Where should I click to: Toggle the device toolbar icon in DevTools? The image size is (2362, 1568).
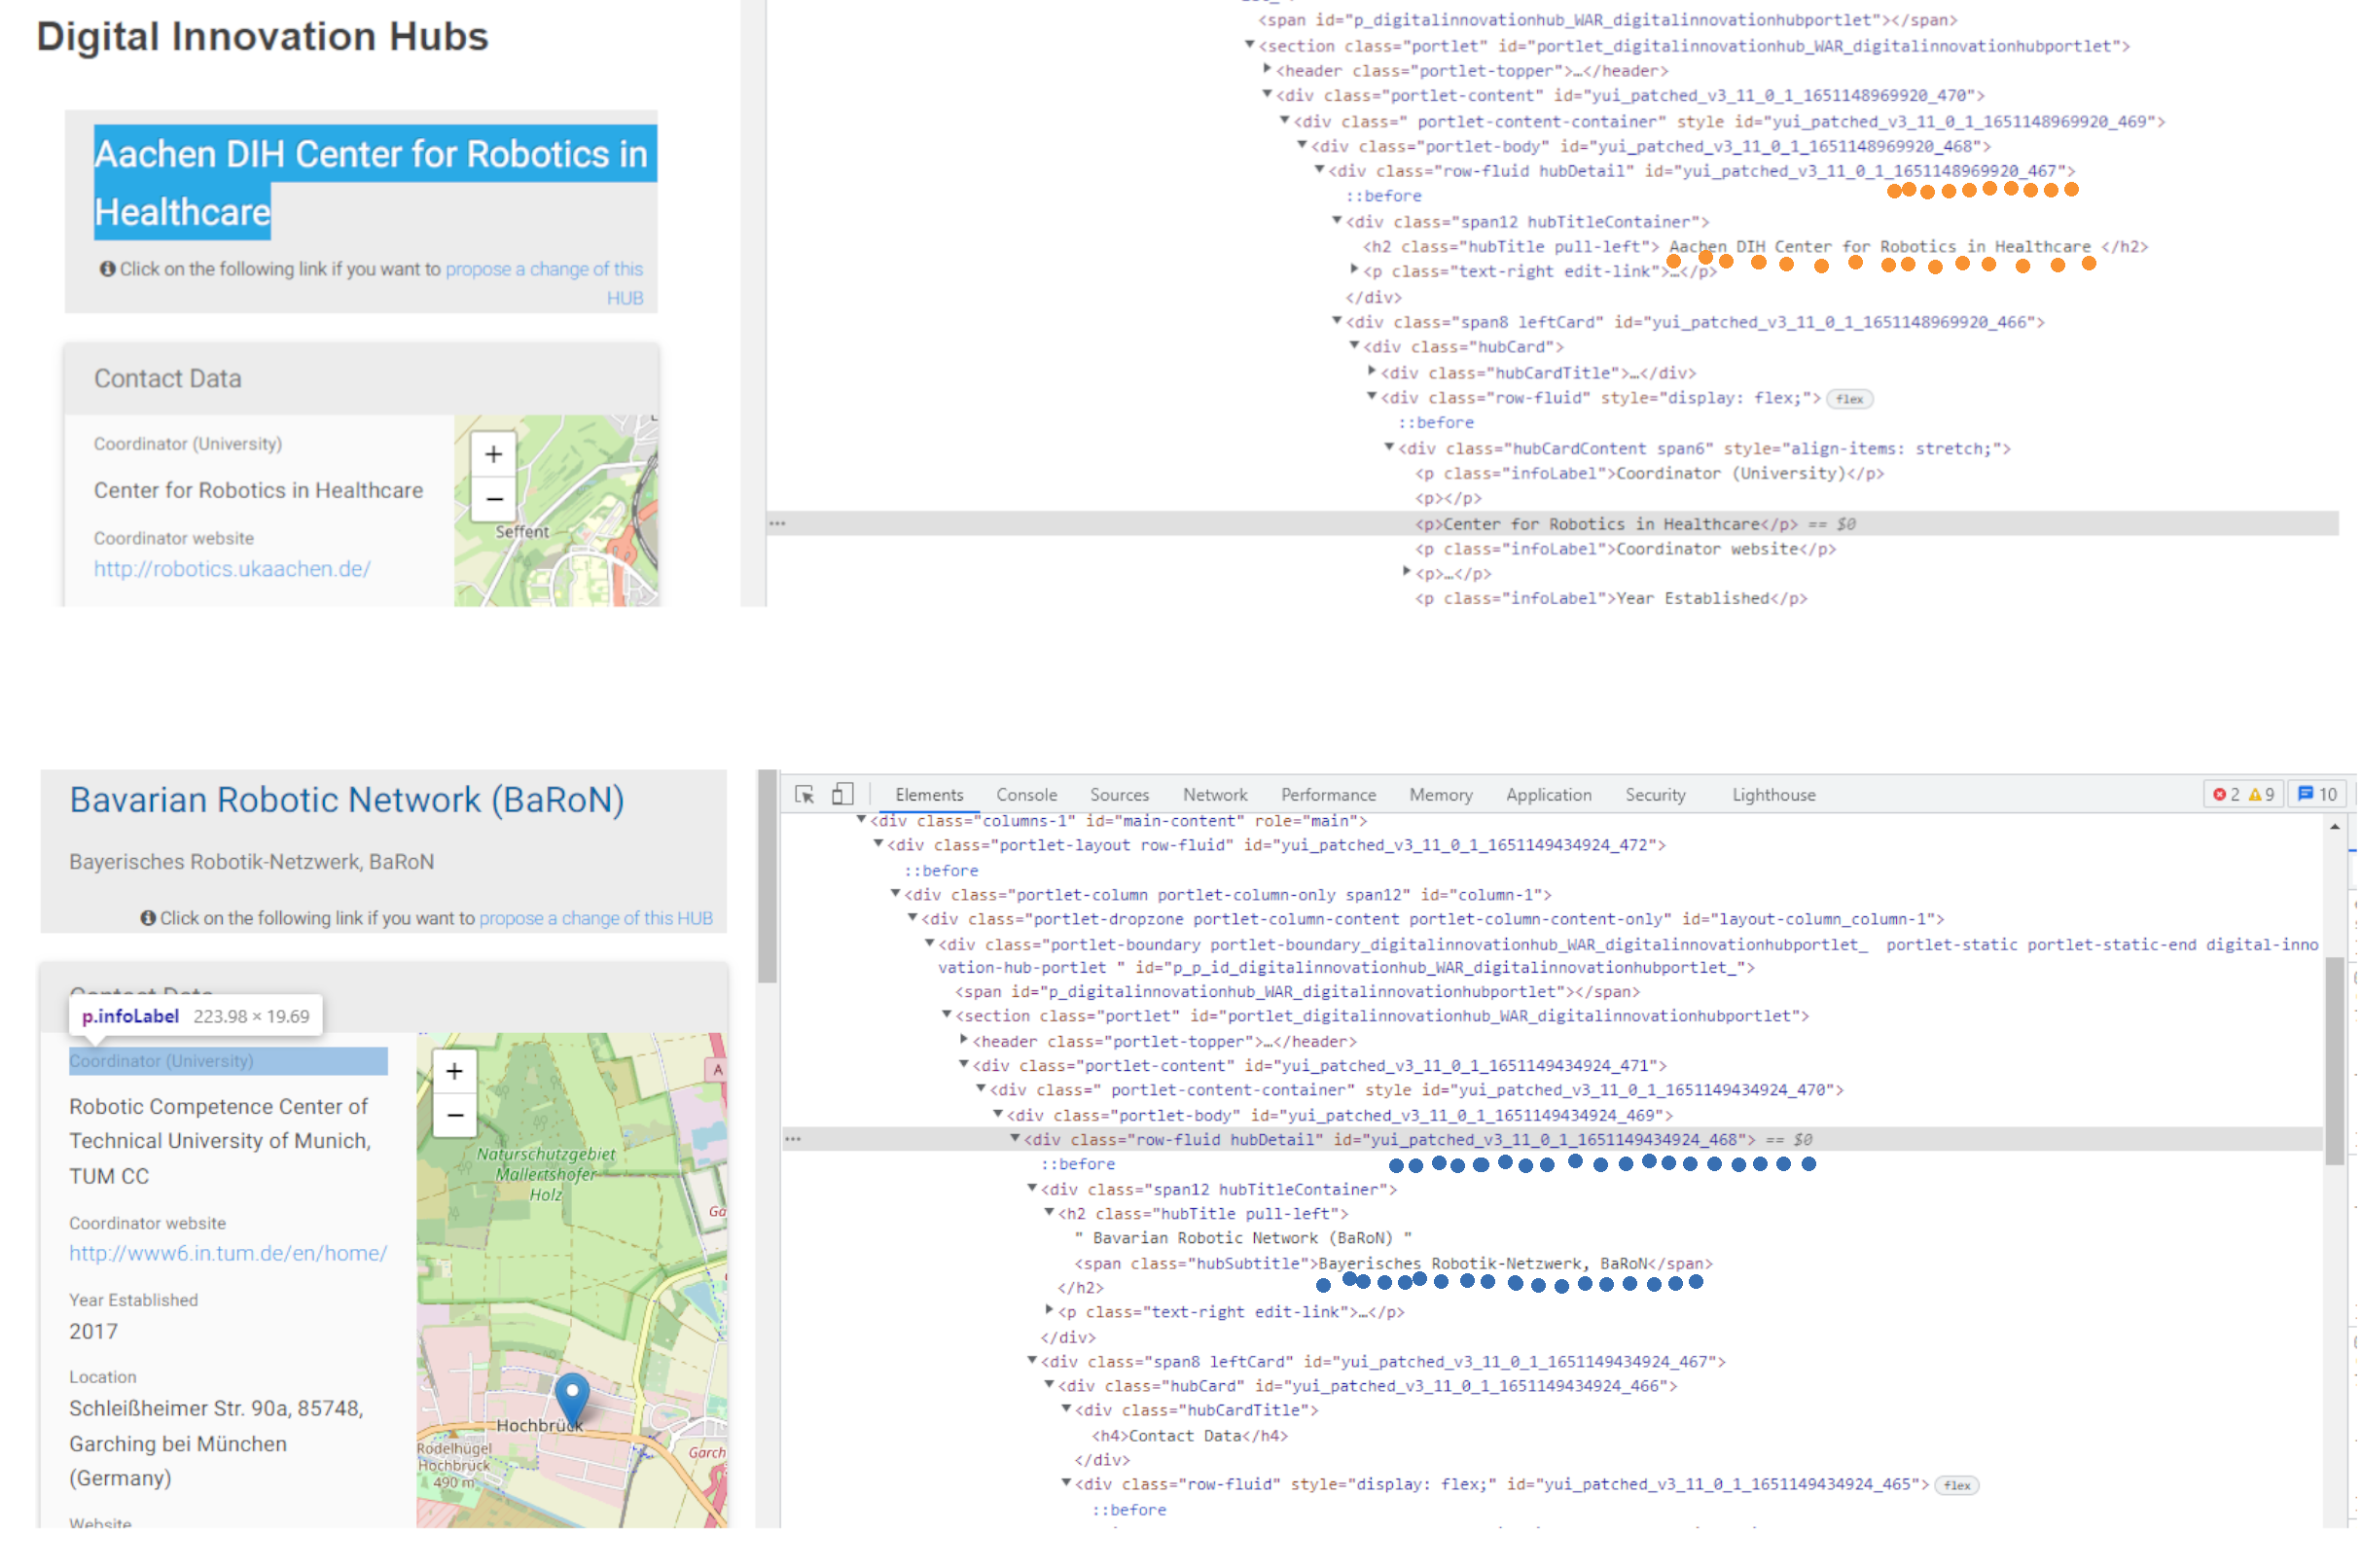point(843,795)
